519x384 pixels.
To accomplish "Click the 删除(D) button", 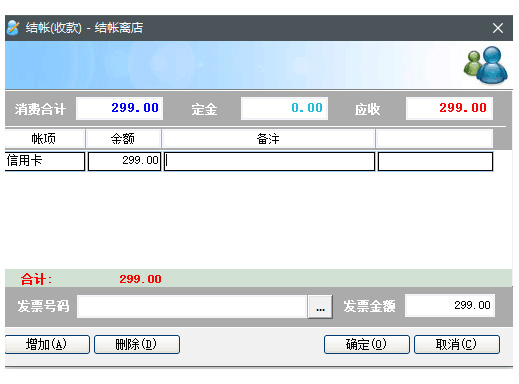I will (137, 344).
